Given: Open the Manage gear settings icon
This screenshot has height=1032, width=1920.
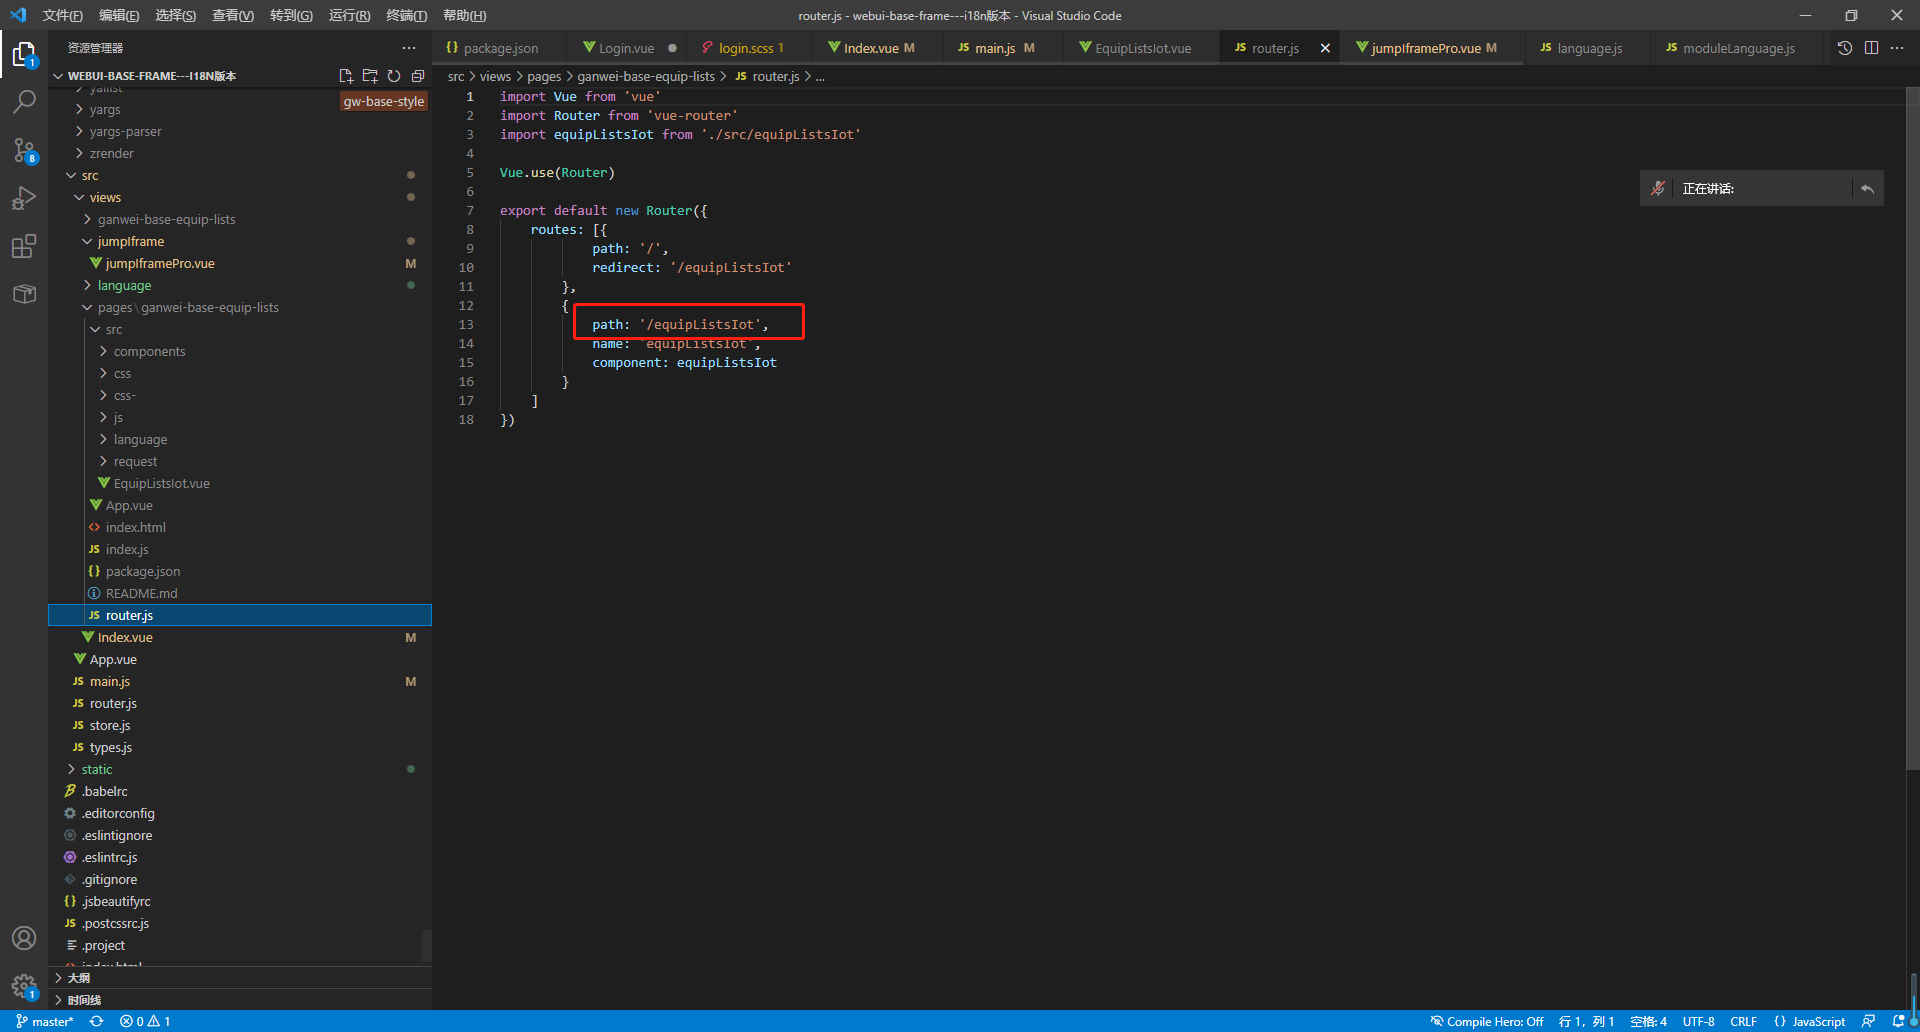Looking at the screenshot, I should click(24, 986).
